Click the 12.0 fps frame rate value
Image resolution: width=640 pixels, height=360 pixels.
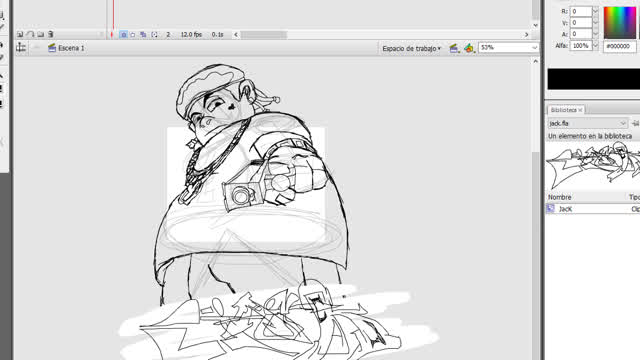point(191,35)
